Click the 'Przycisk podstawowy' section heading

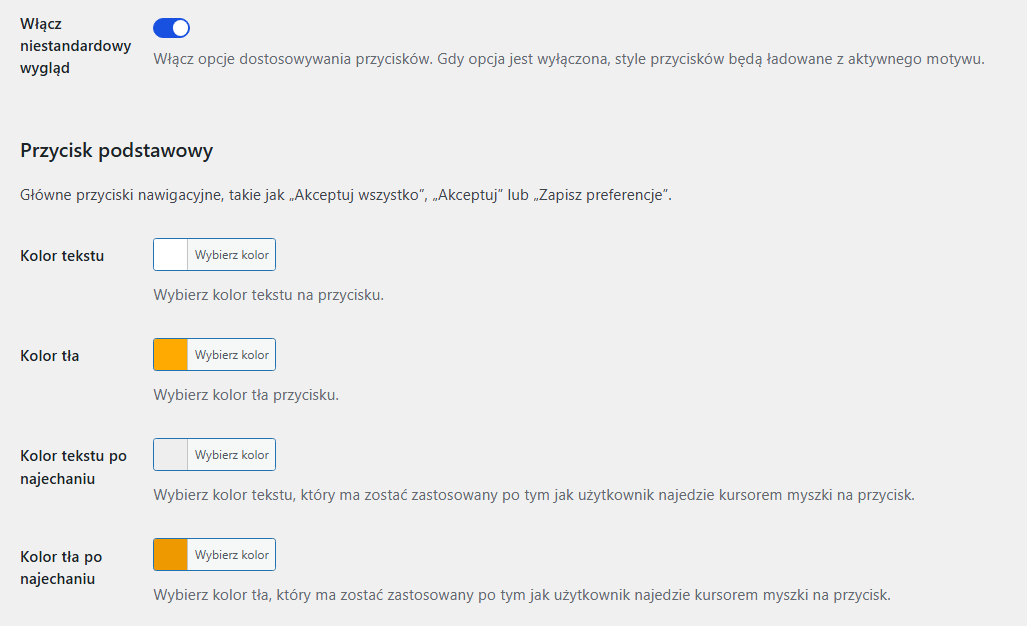pos(117,151)
